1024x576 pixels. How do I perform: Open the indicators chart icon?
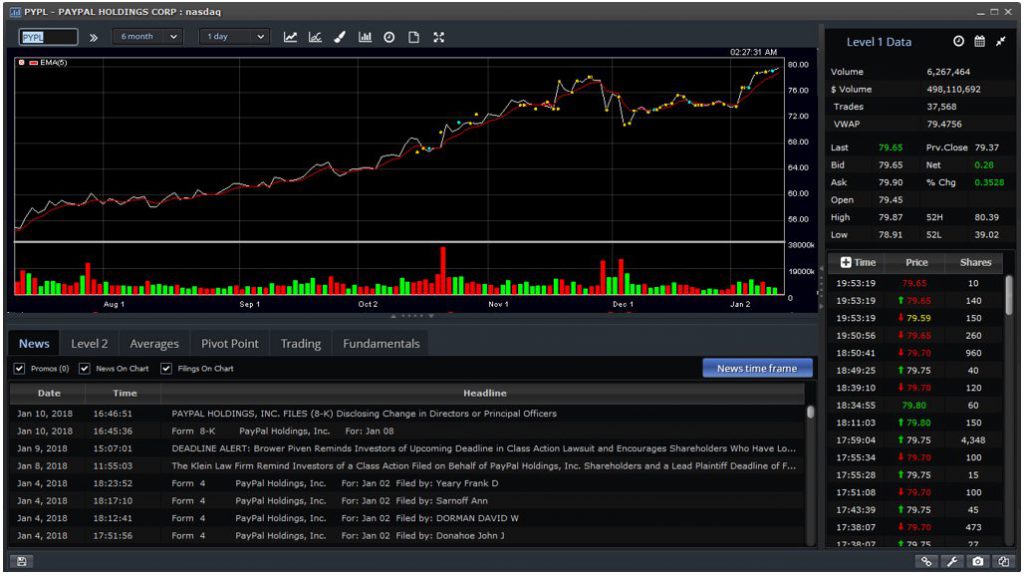pos(315,37)
